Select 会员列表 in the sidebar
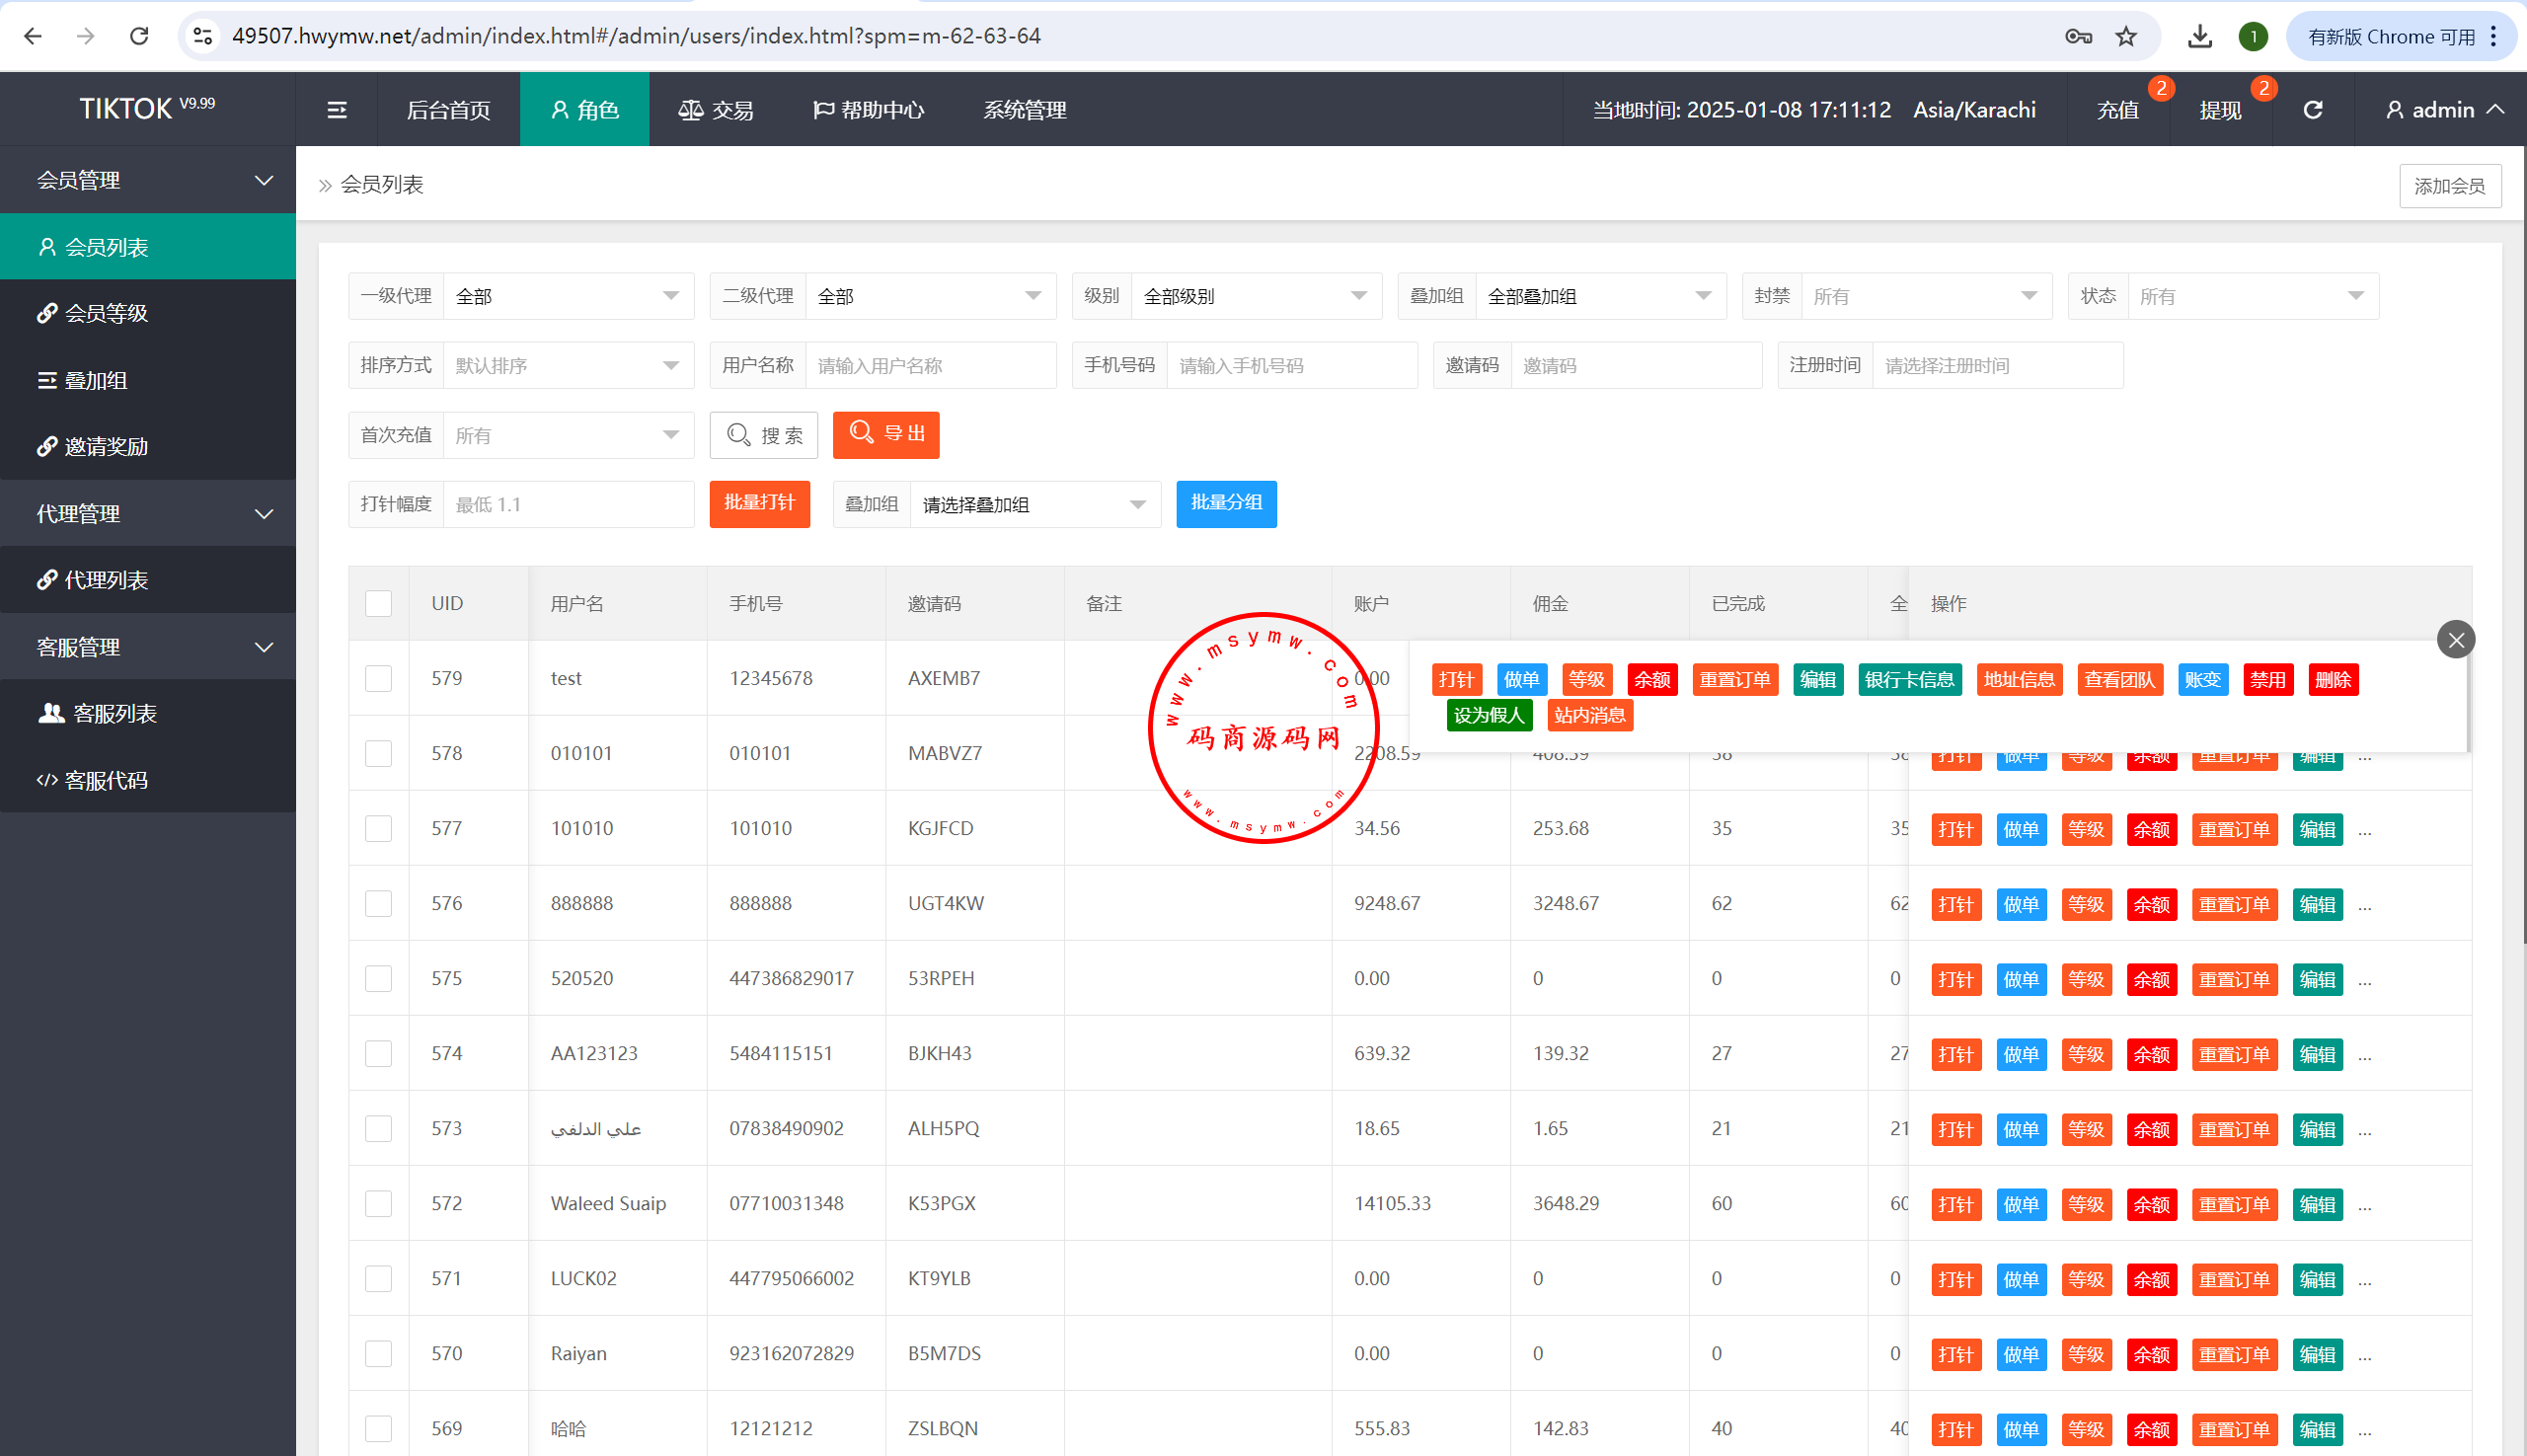2527x1456 pixels. [x=148, y=247]
